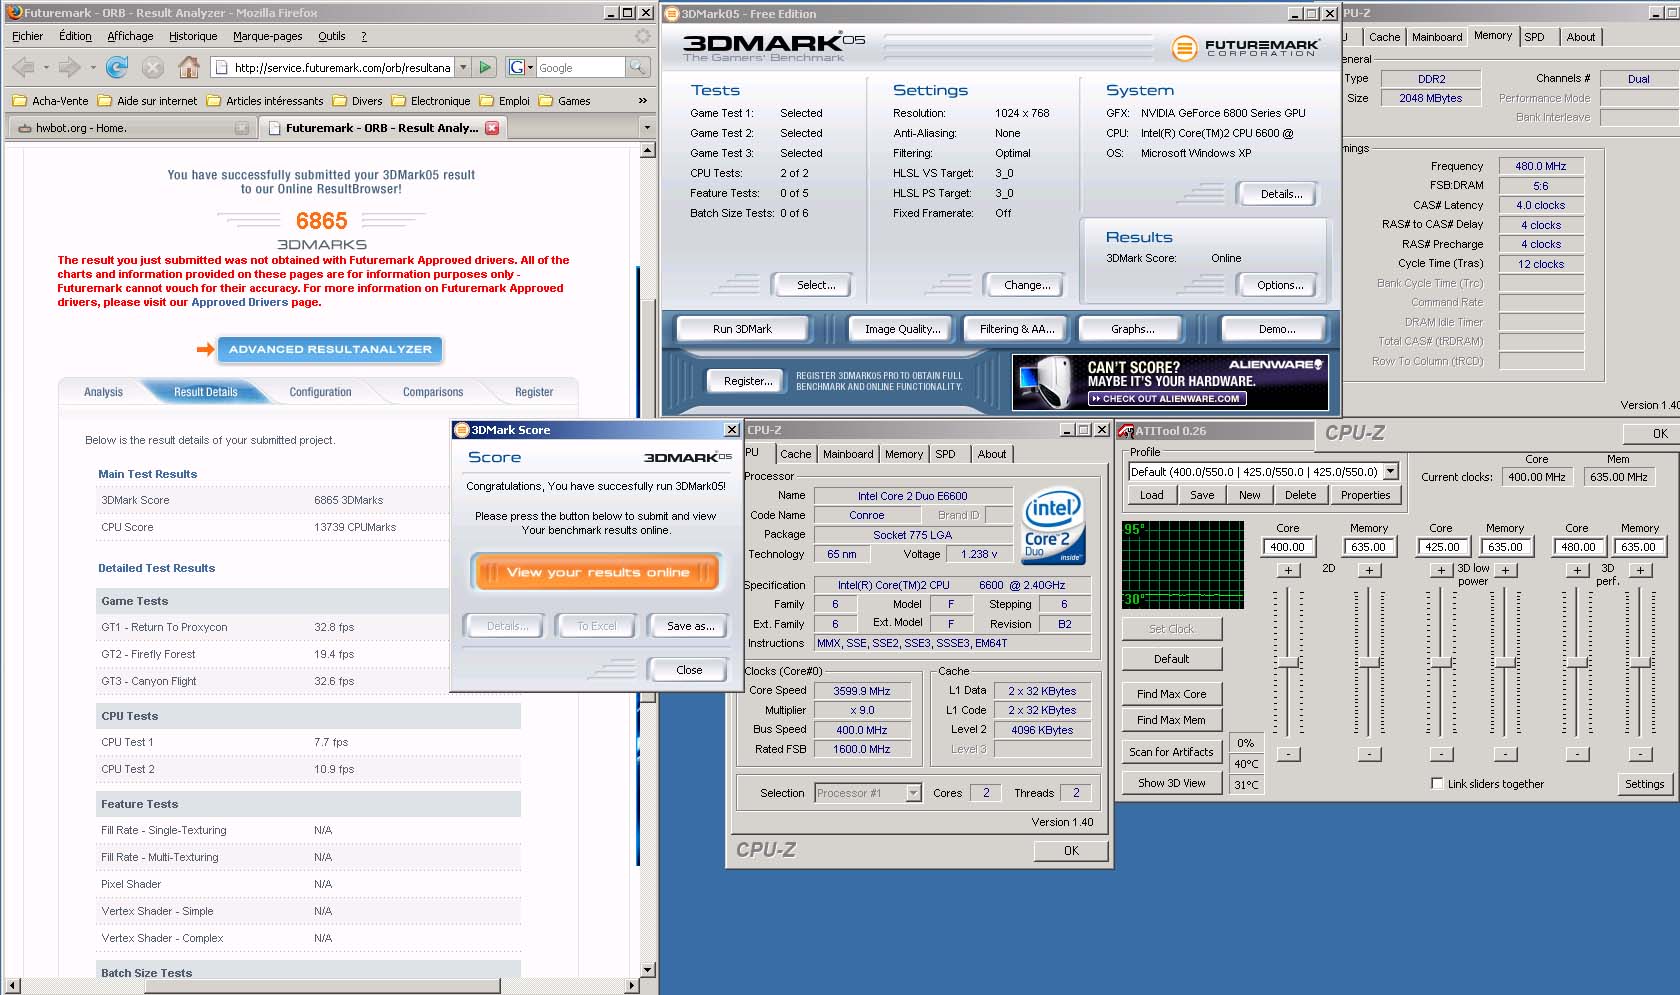Go to the Firefox home page icon
1680x995 pixels.
(x=188, y=68)
